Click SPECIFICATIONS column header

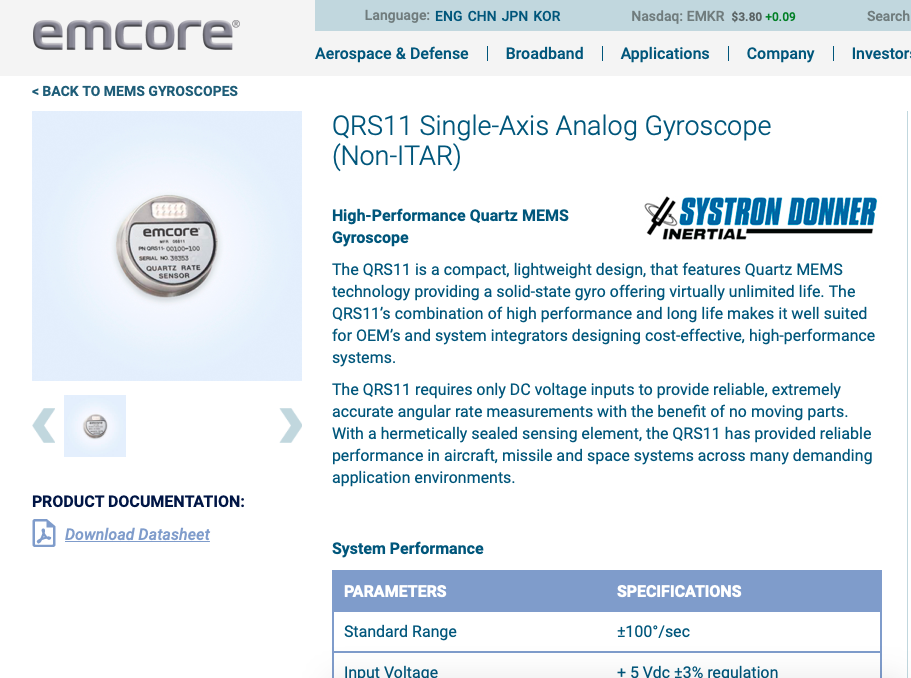(x=679, y=591)
